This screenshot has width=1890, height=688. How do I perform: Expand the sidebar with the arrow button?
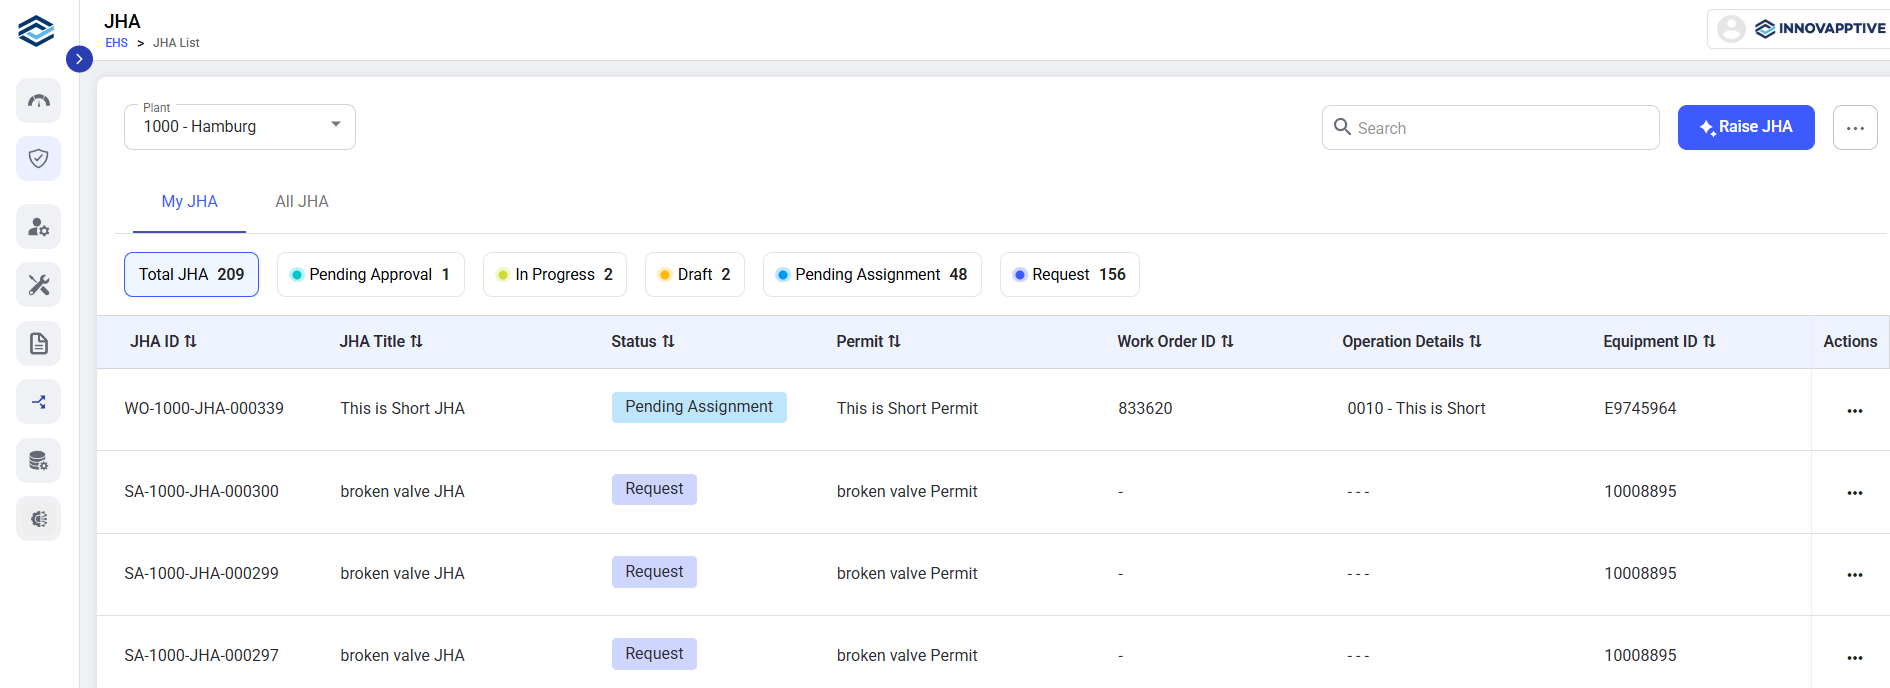(79, 59)
